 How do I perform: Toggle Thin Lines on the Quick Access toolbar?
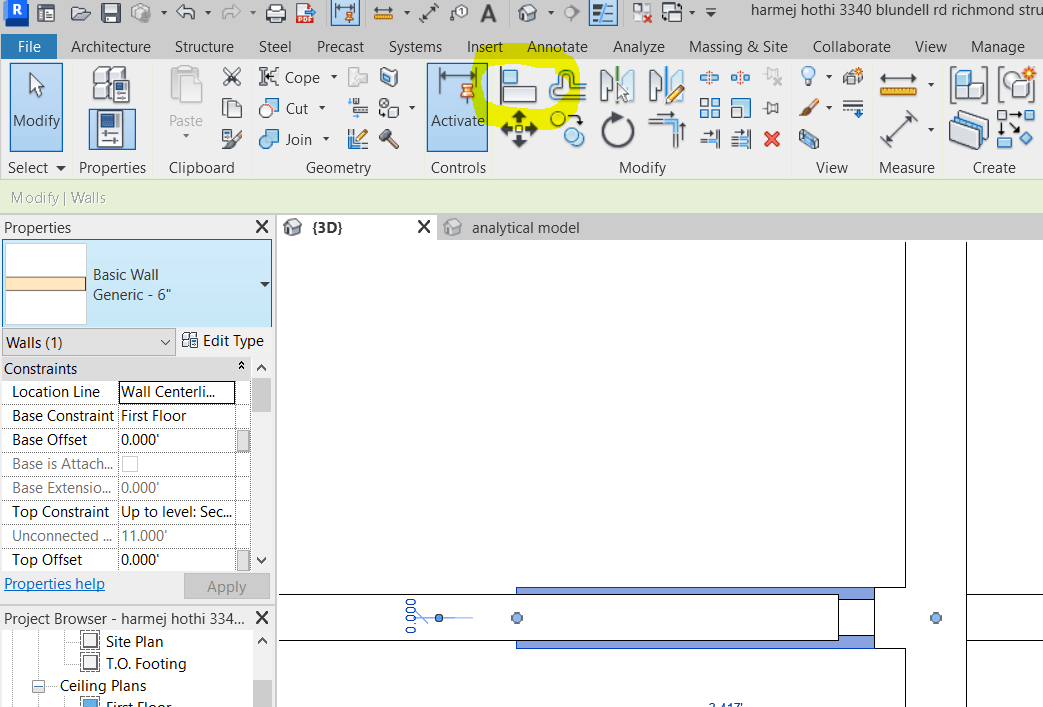point(601,13)
